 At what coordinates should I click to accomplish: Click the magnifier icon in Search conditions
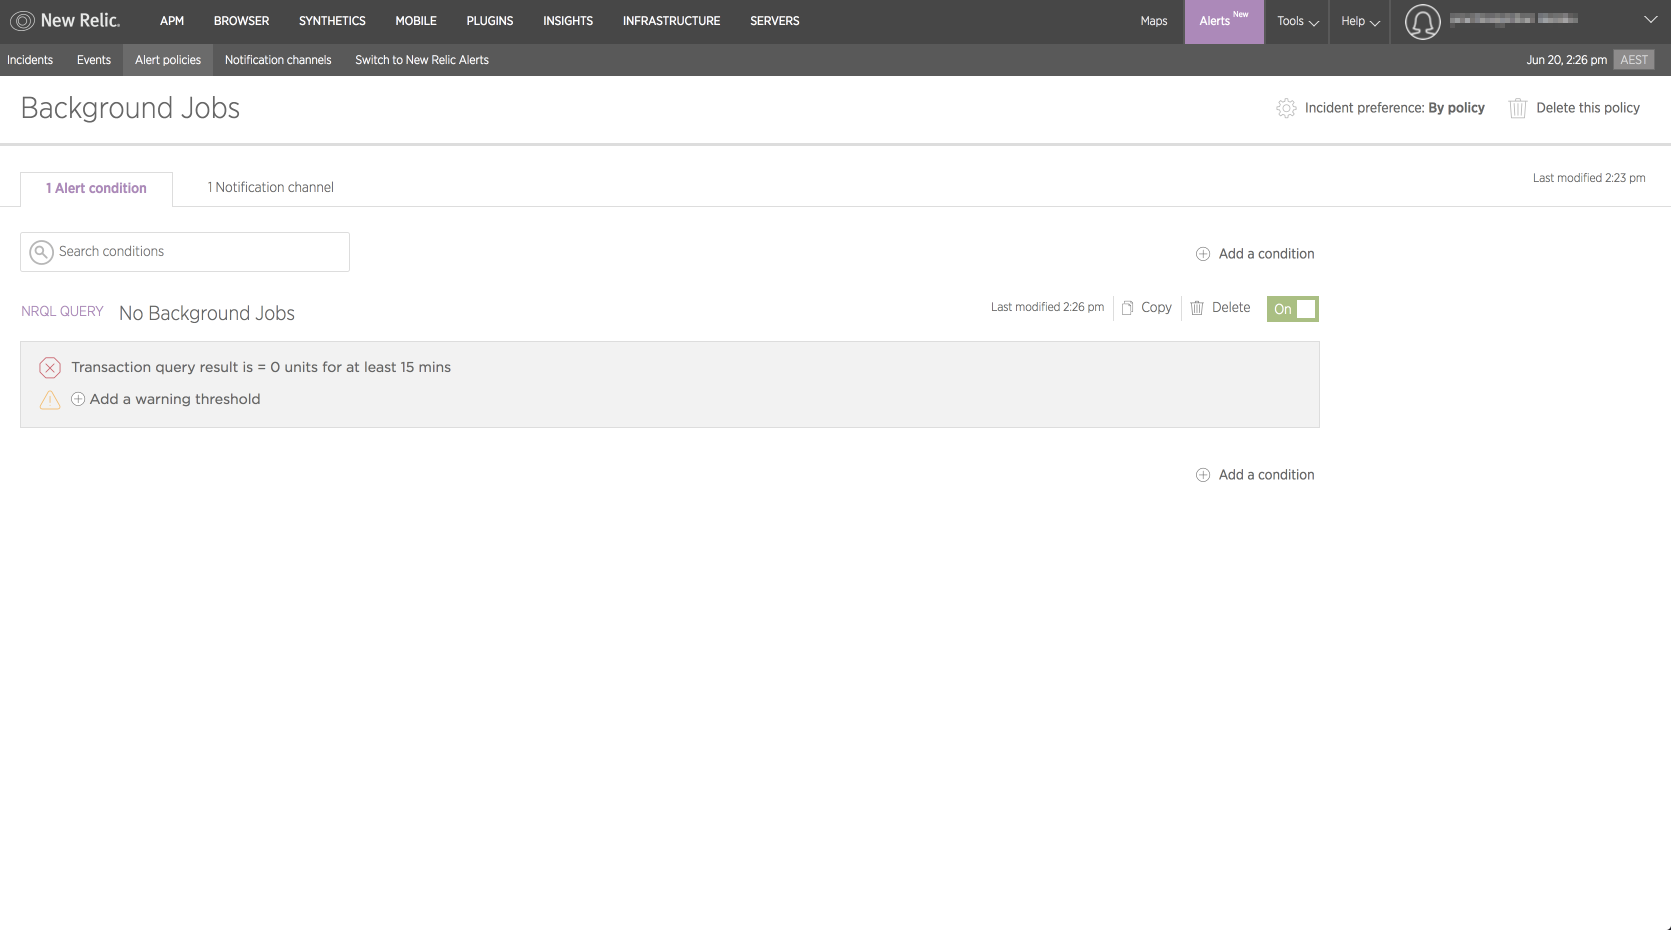(x=41, y=252)
